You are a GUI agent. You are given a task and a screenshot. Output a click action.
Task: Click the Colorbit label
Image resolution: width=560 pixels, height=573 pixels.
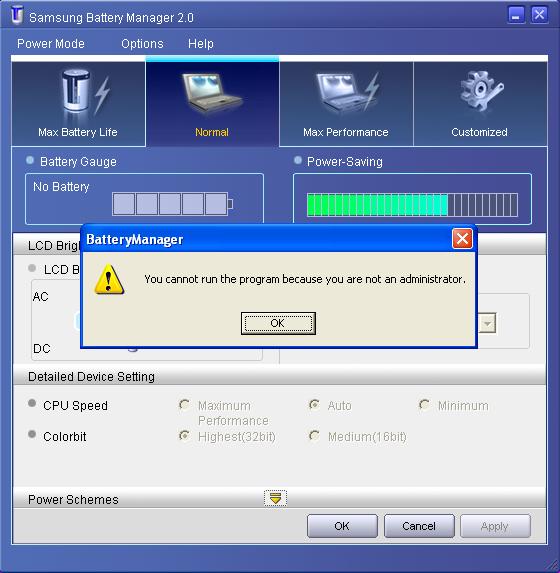pyautogui.click(x=65, y=437)
